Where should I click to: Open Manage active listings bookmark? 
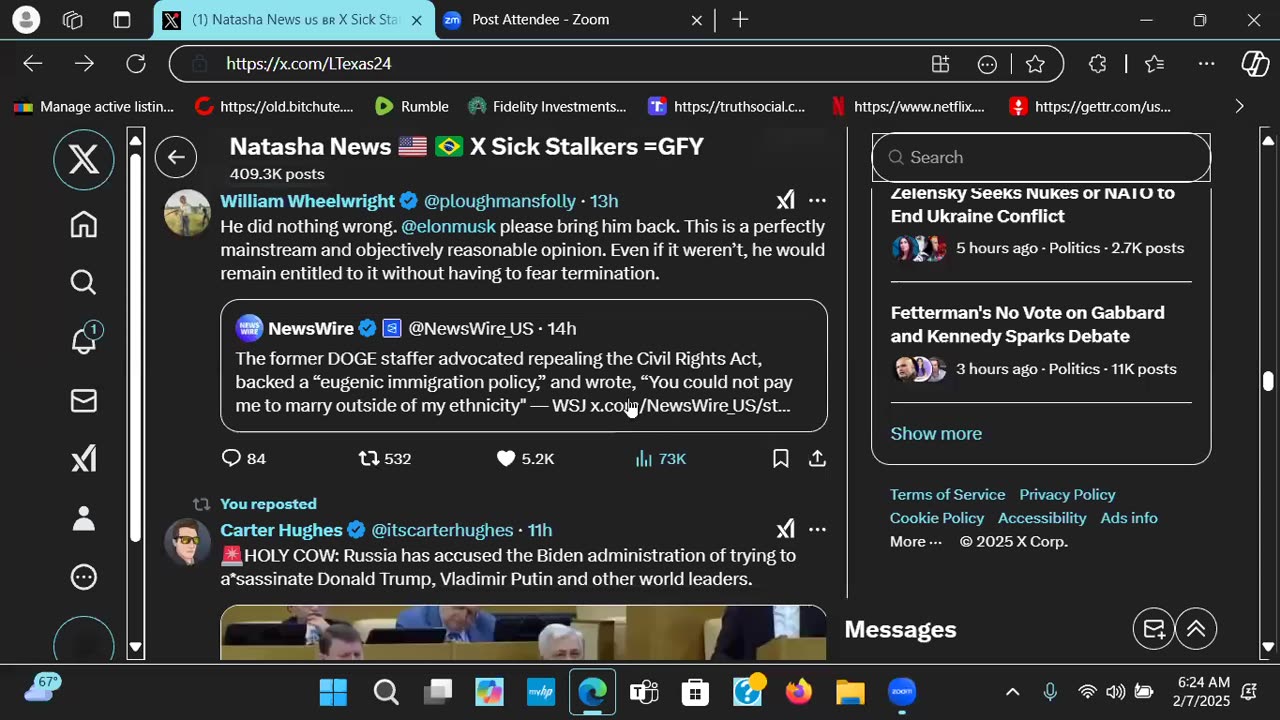click(94, 106)
